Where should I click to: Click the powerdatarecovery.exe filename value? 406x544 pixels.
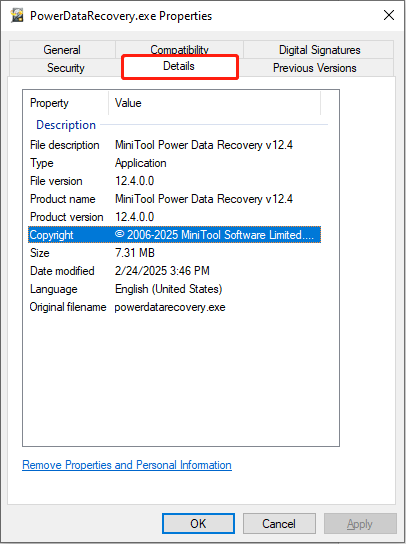170,307
